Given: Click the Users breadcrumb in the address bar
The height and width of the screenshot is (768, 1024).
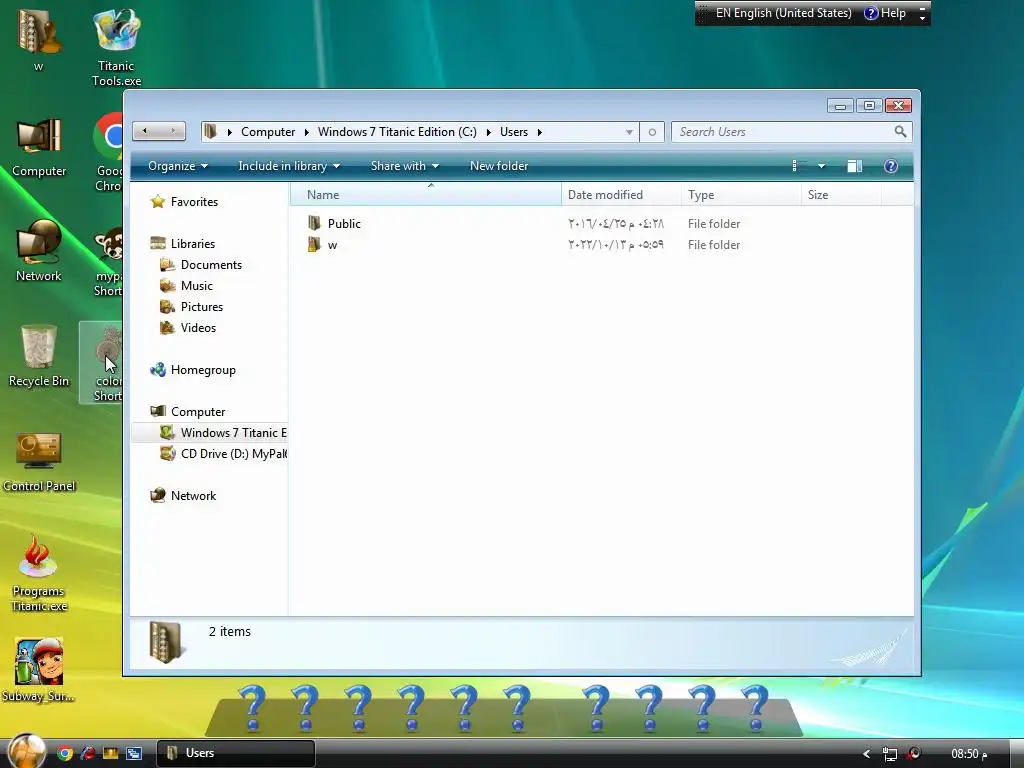Looking at the screenshot, I should tap(514, 132).
